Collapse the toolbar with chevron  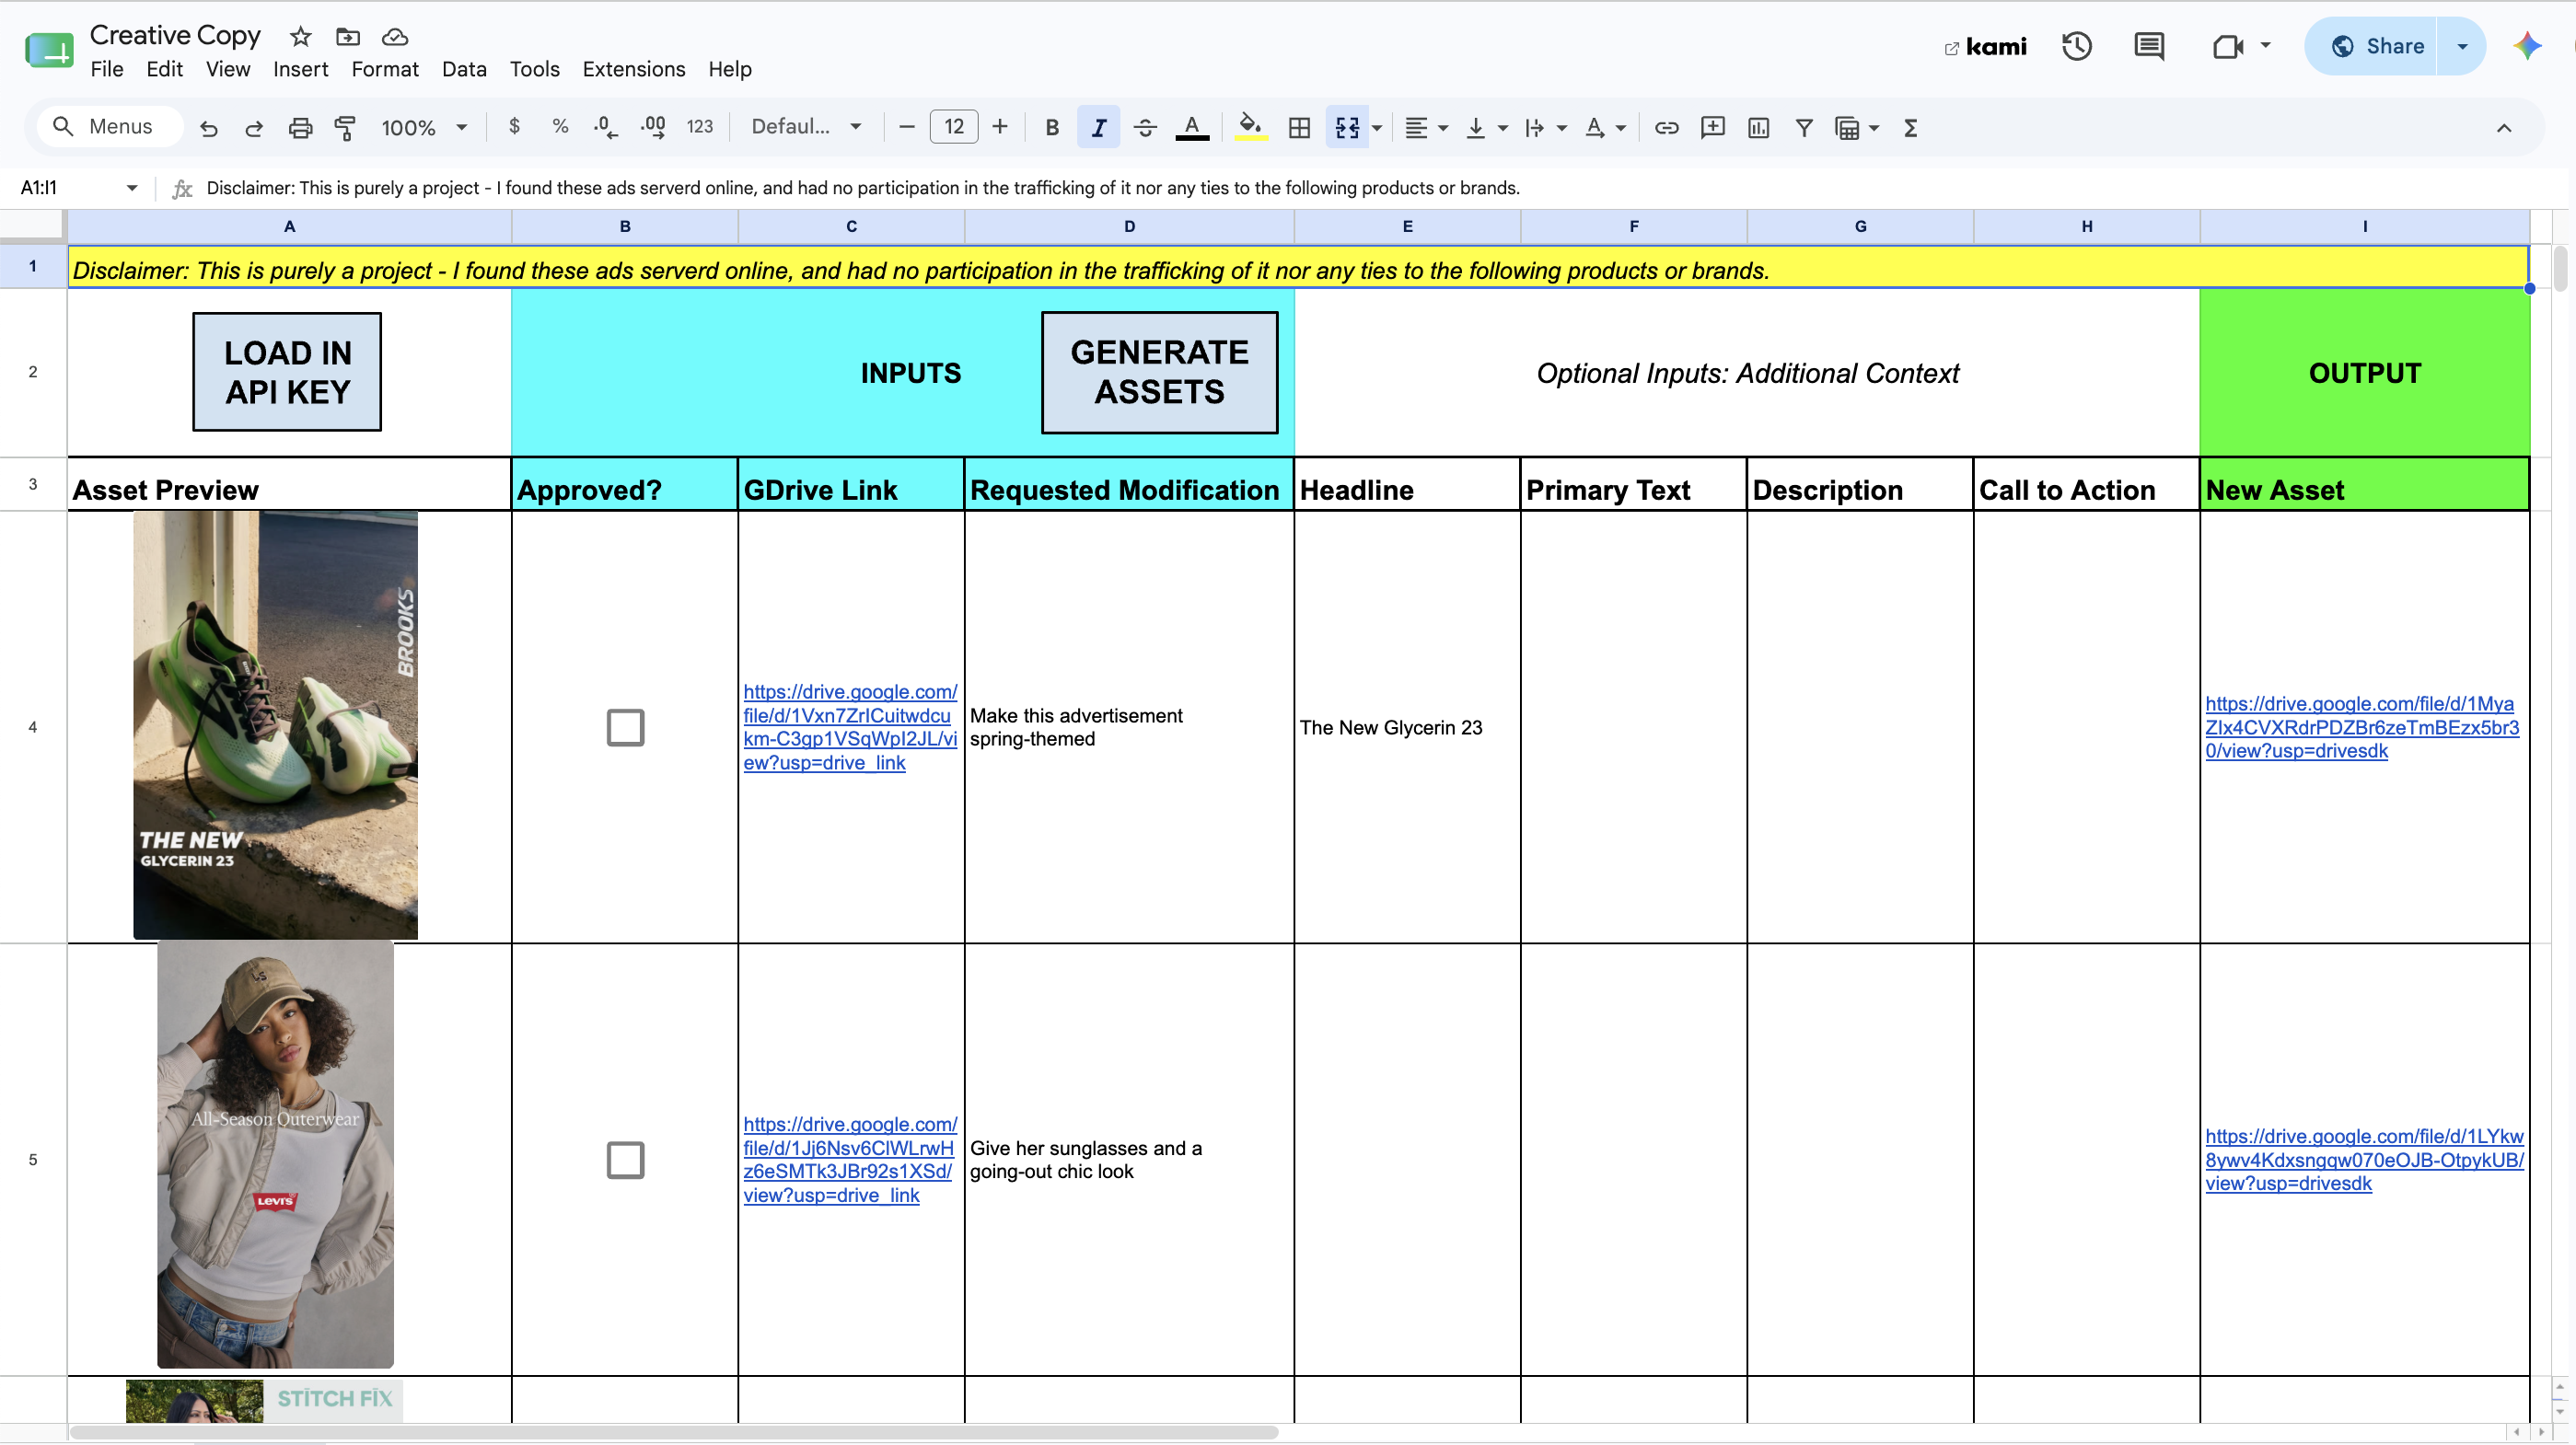point(2504,128)
